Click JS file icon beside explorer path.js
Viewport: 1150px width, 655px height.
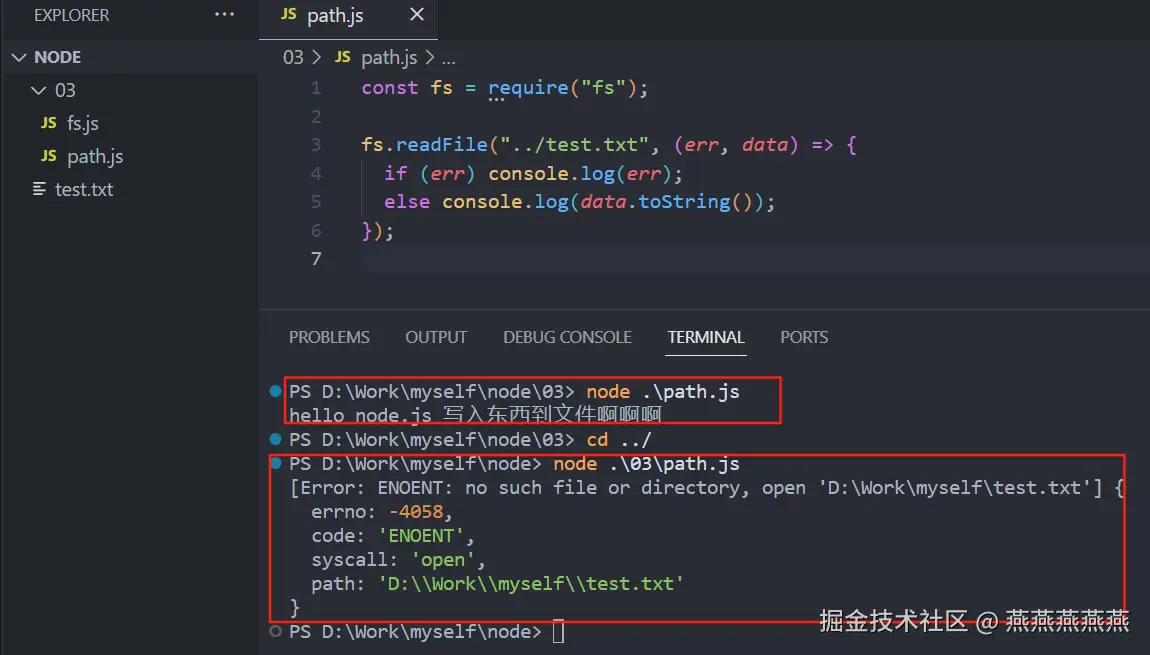pos(49,156)
